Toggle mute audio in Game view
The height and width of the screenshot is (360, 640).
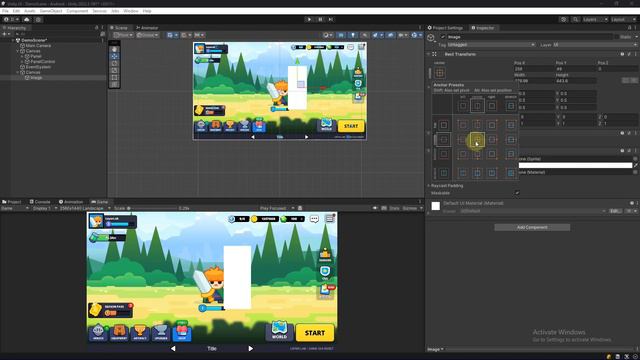pyautogui.click(x=375, y=208)
